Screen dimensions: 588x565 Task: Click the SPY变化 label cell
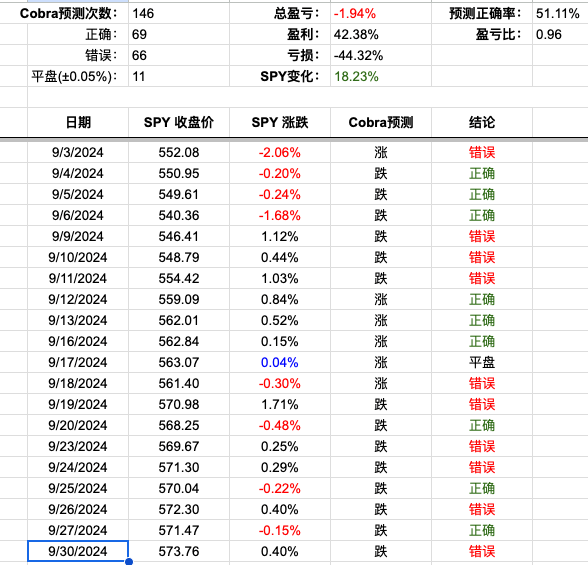tap(280, 76)
